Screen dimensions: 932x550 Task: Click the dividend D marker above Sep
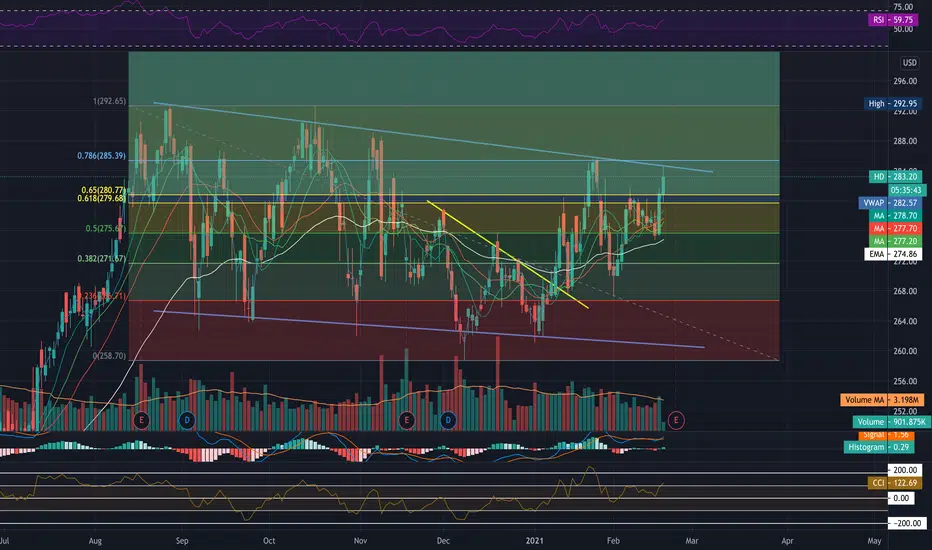pyautogui.click(x=187, y=420)
